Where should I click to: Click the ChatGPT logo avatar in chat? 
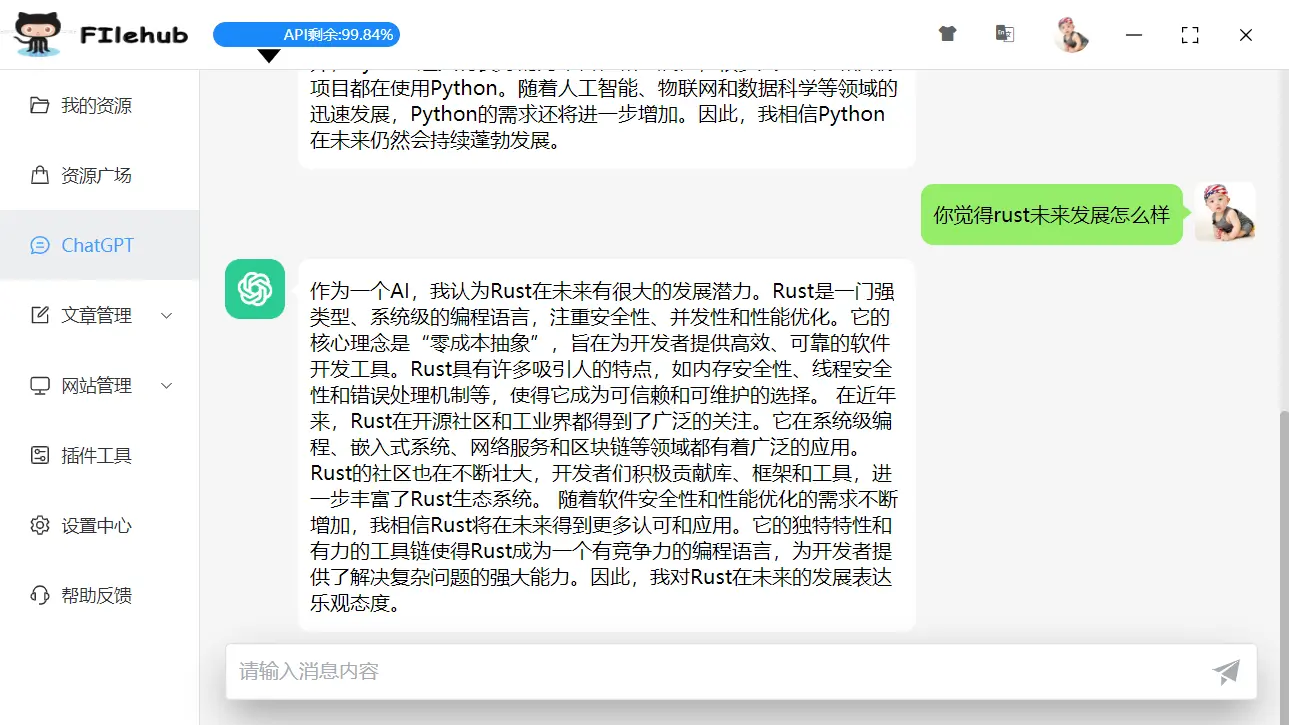pyautogui.click(x=255, y=289)
